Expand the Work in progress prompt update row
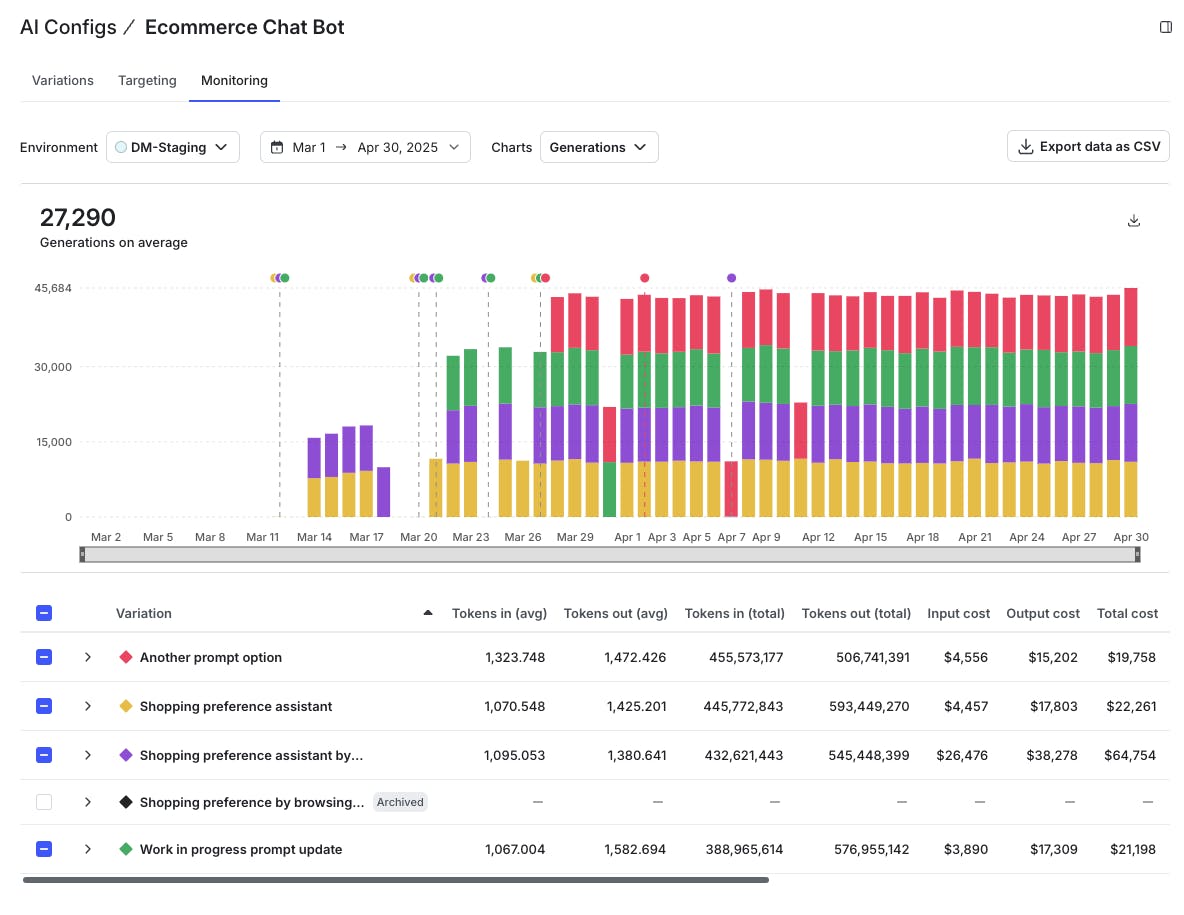 click(88, 849)
